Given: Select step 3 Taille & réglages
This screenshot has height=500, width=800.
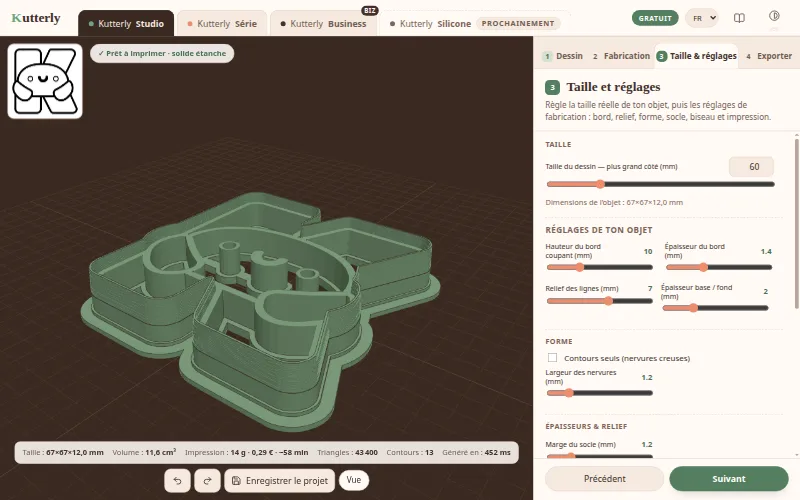Looking at the screenshot, I should (696, 56).
